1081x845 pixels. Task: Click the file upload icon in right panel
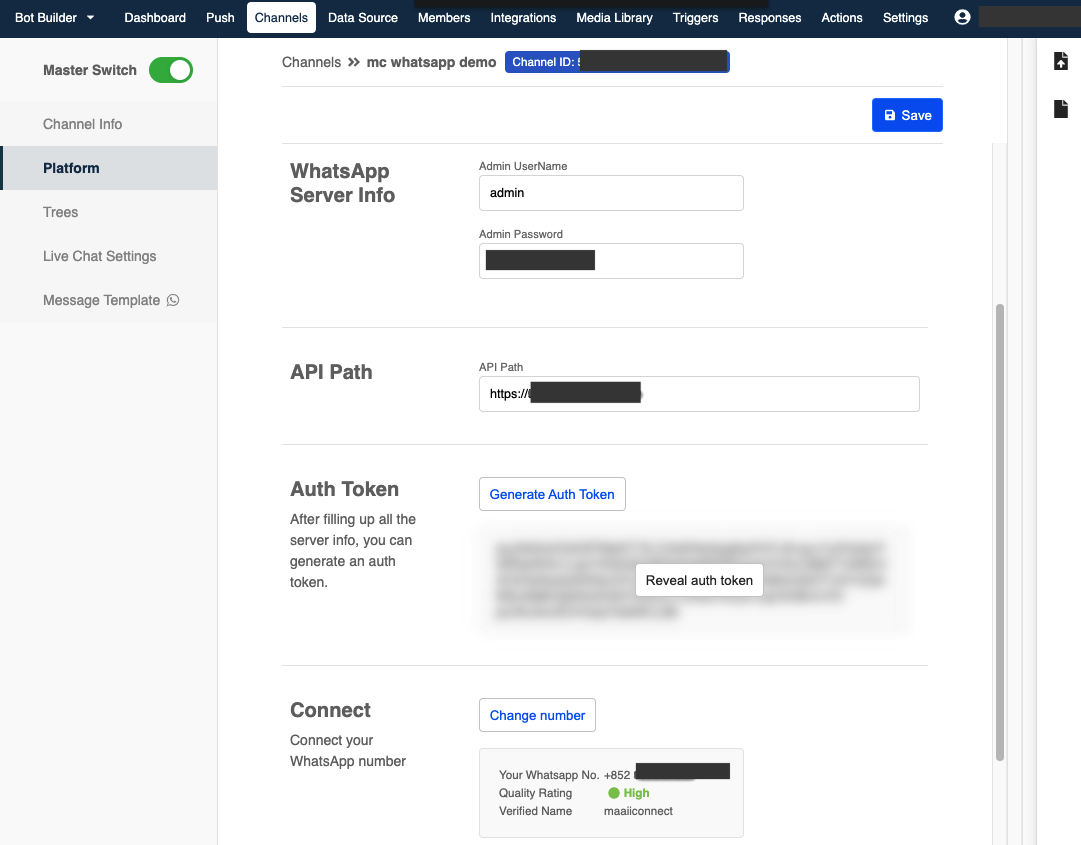point(1061,61)
